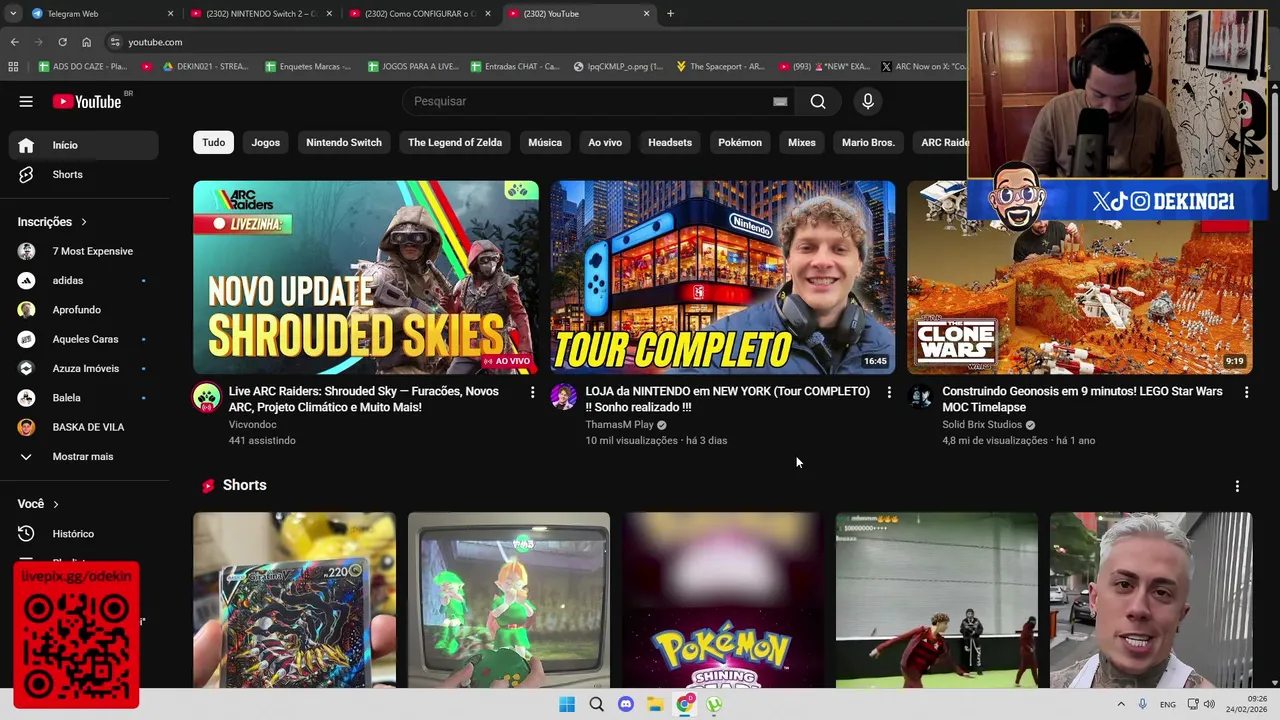Image resolution: width=1280 pixels, height=720 pixels.
Task: Open uTorrent from the taskbar
Action: [714, 704]
